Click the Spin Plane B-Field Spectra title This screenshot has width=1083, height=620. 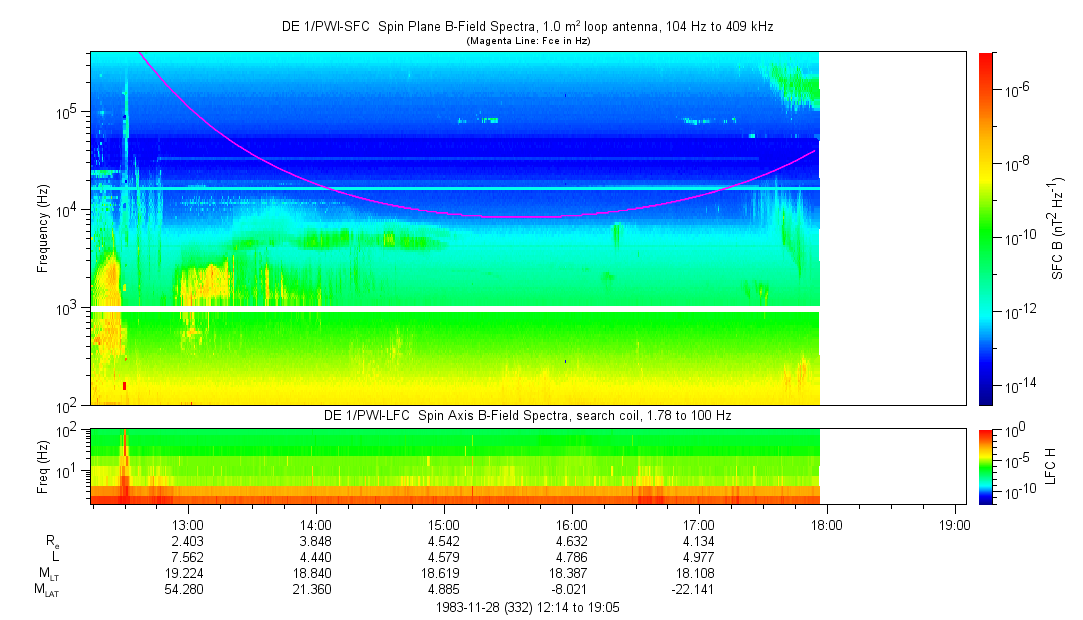click(x=526, y=27)
